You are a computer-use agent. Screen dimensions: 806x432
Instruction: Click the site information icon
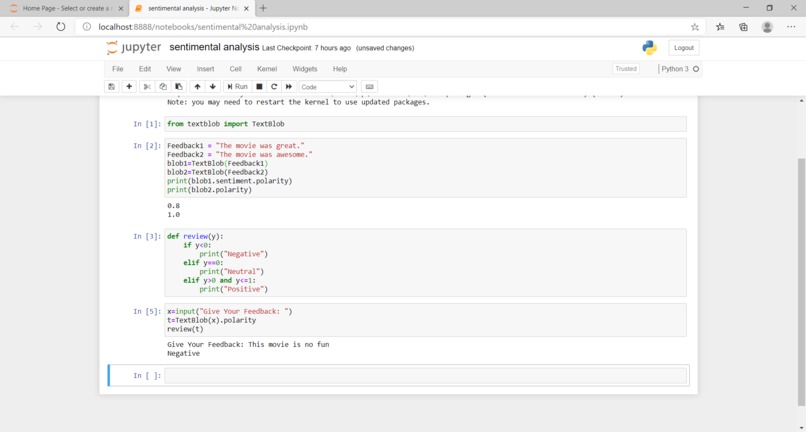tap(87, 27)
